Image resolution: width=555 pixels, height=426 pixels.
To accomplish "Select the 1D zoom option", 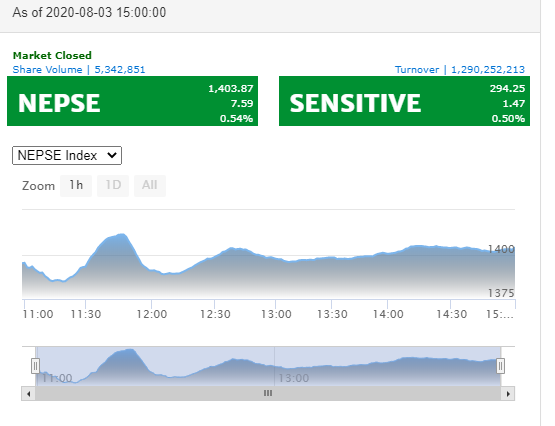I will (113, 185).
